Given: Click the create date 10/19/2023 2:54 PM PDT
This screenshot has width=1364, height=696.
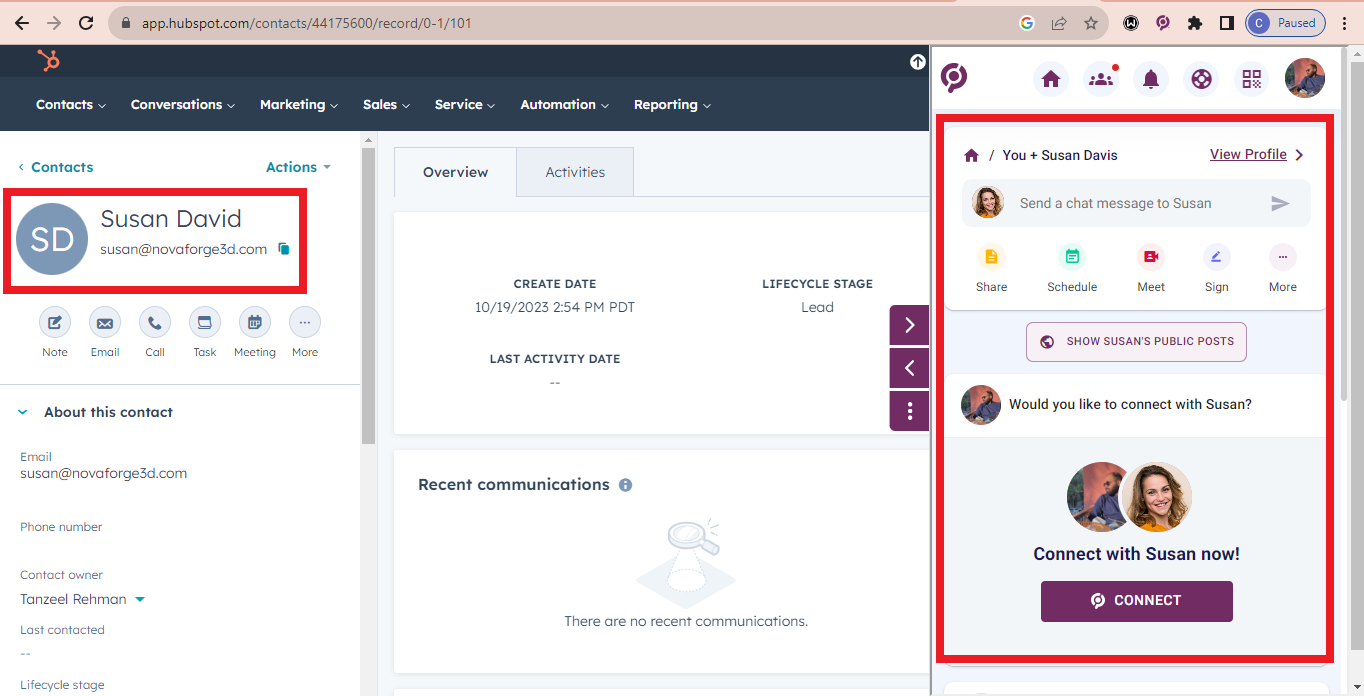Looking at the screenshot, I should click(x=555, y=307).
